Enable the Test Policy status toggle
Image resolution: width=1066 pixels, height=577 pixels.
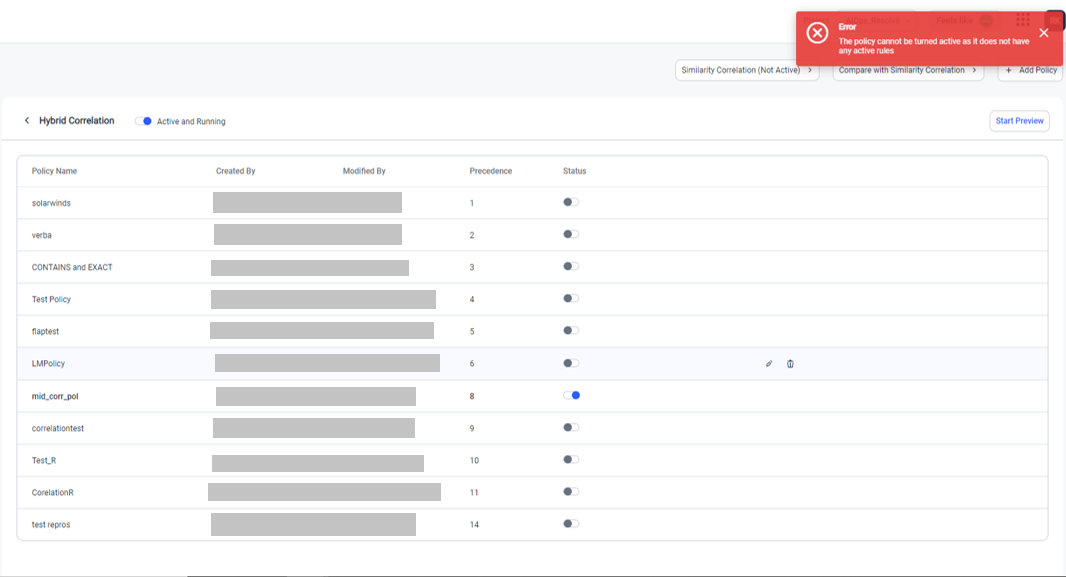click(571, 298)
